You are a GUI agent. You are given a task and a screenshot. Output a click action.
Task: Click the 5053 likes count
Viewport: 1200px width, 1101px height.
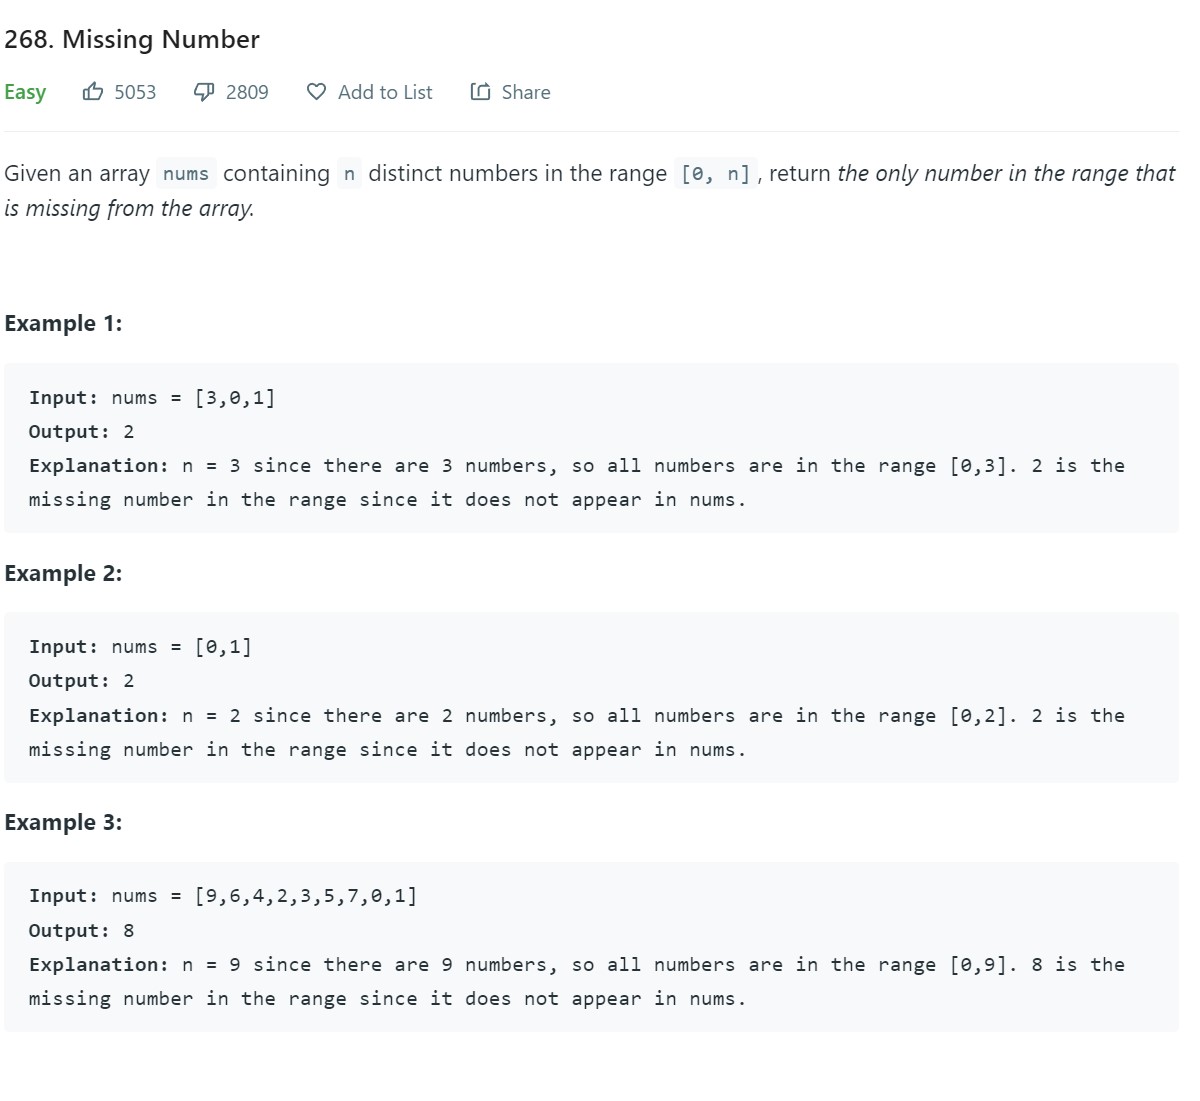click(135, 92)
